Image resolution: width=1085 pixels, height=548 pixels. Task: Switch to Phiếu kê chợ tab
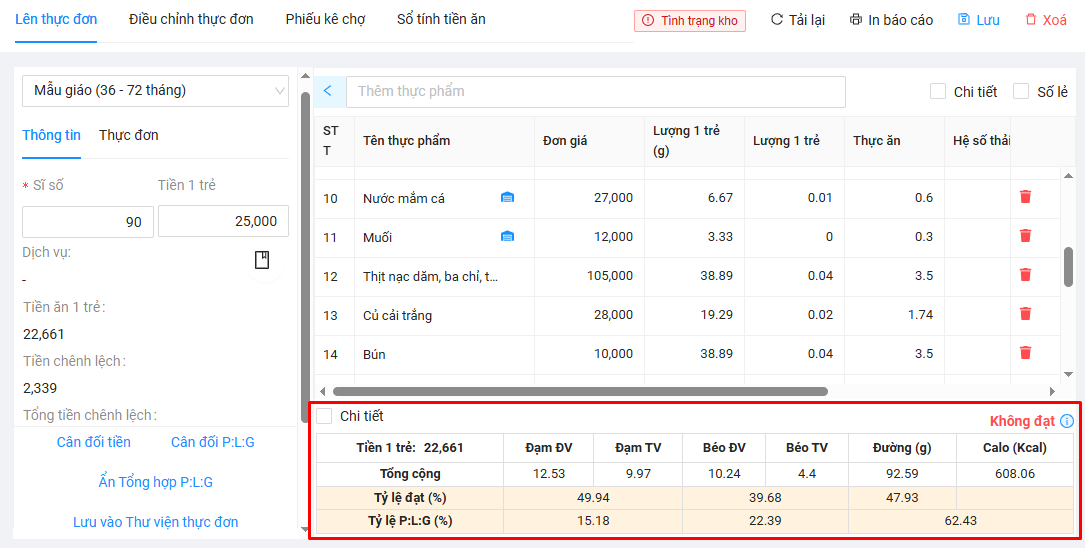click(325, 19)
